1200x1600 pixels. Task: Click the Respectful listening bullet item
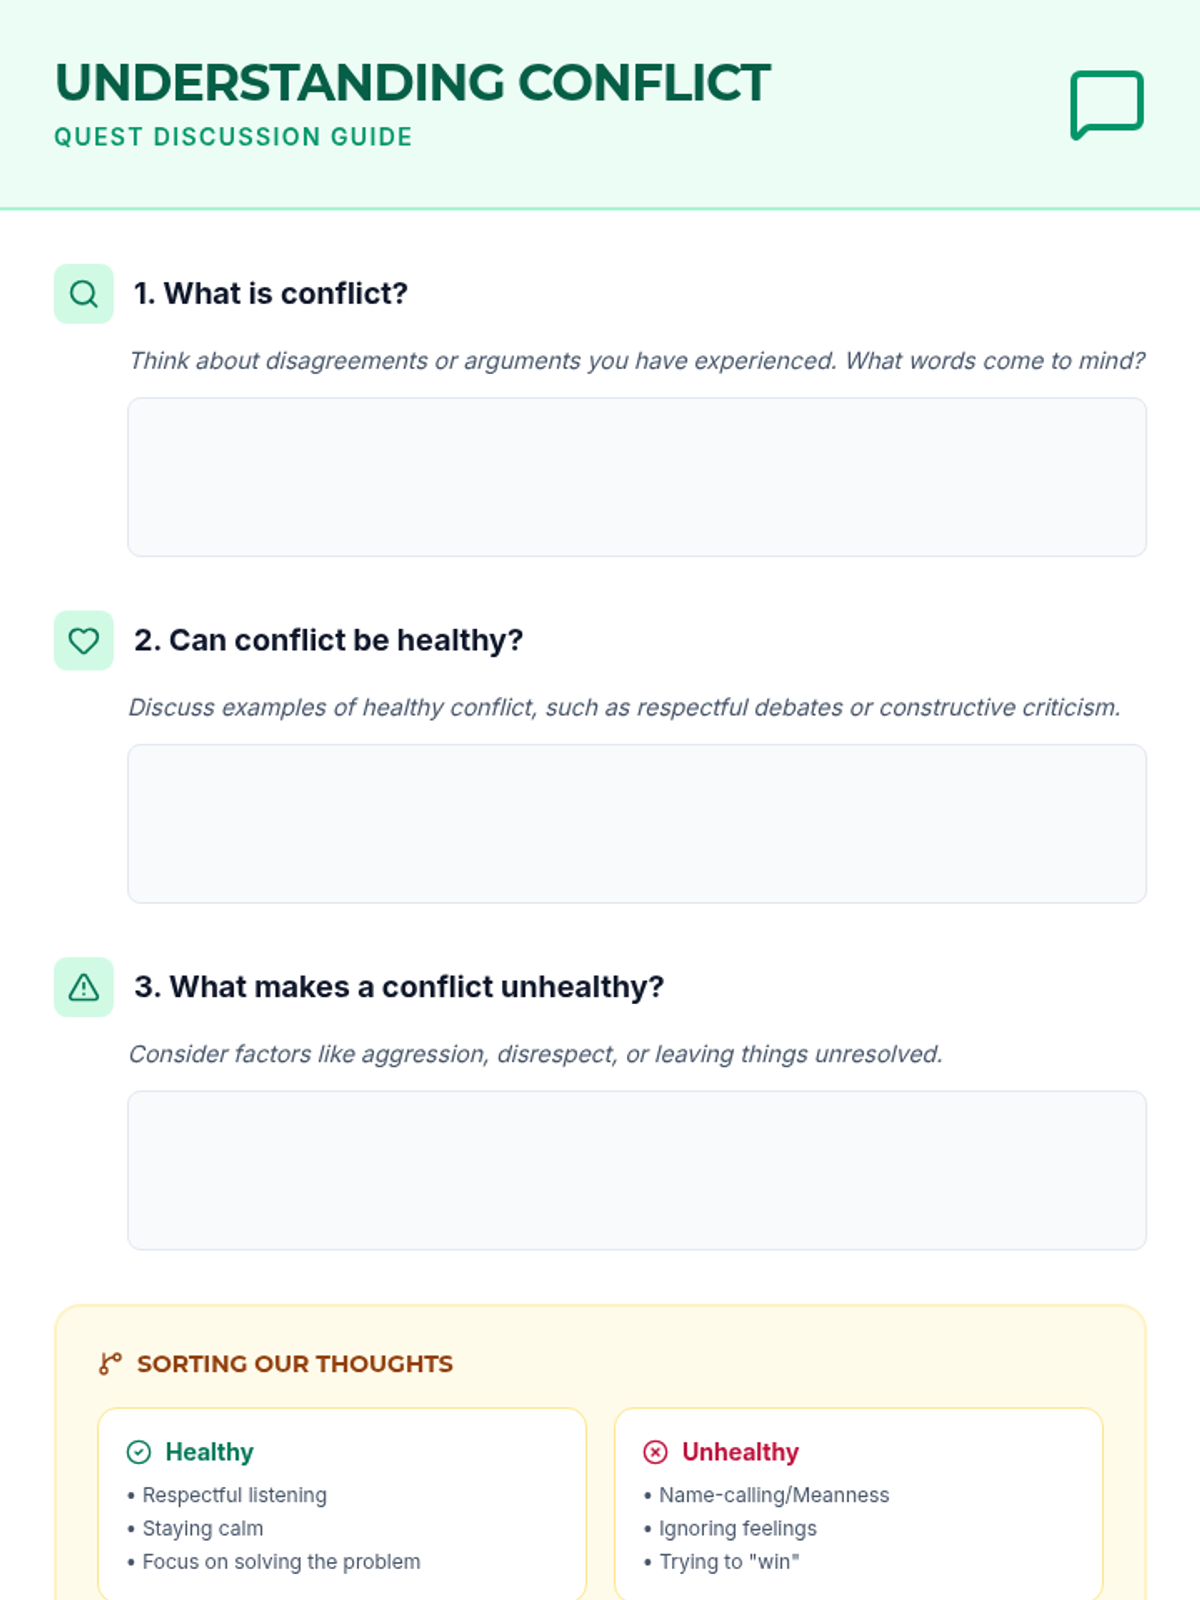point(234,1495)
